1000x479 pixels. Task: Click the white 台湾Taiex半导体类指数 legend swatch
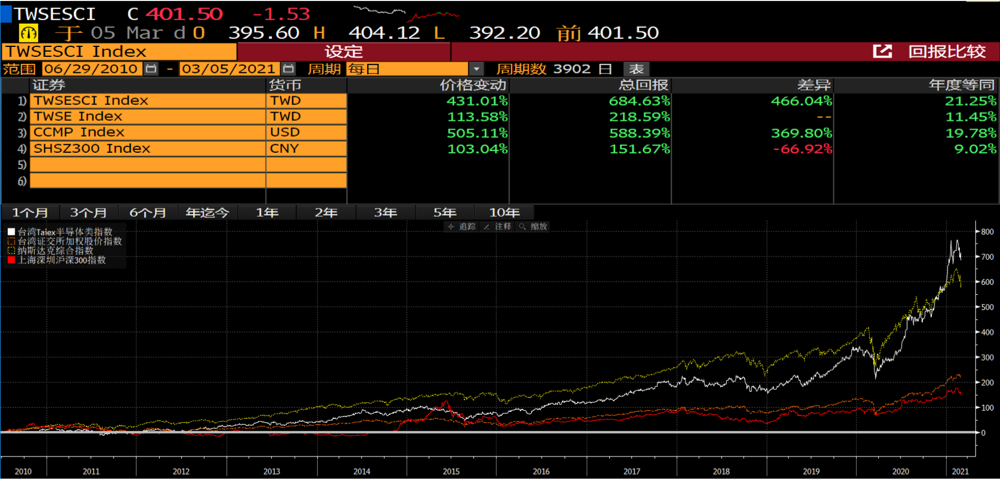tap(11, 232)
